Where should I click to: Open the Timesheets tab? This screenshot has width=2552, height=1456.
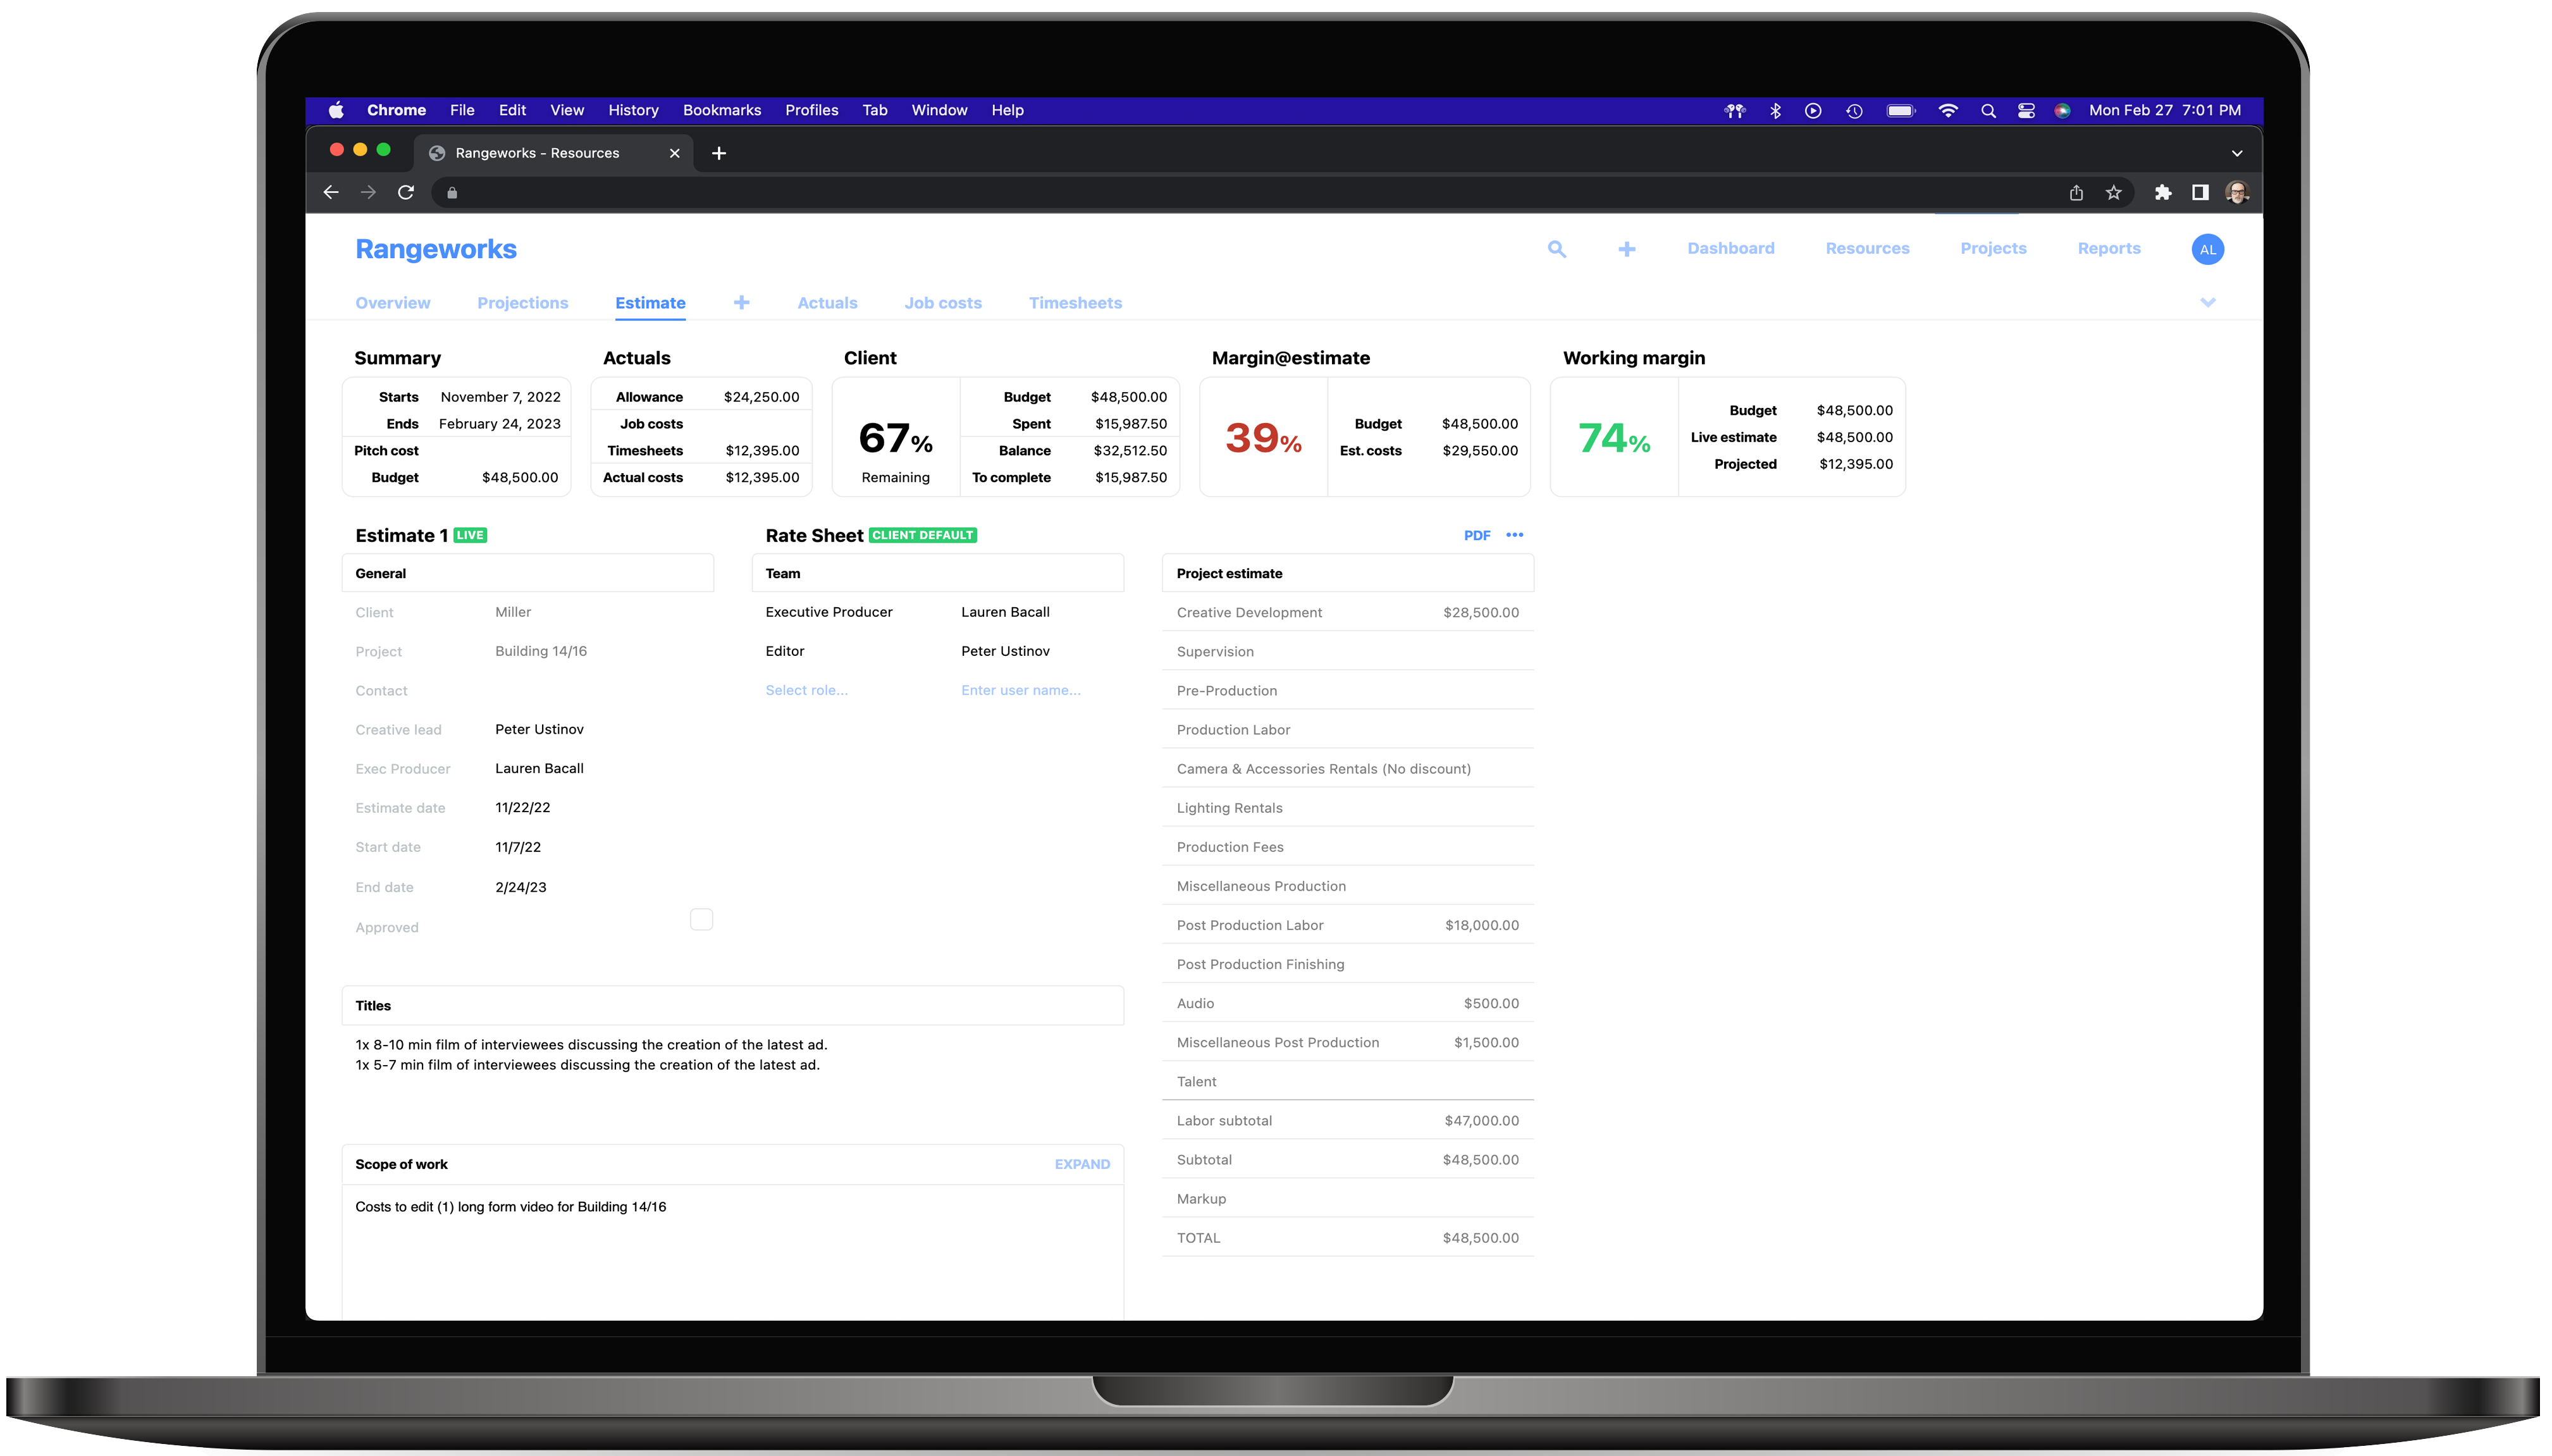(1075, 302)
